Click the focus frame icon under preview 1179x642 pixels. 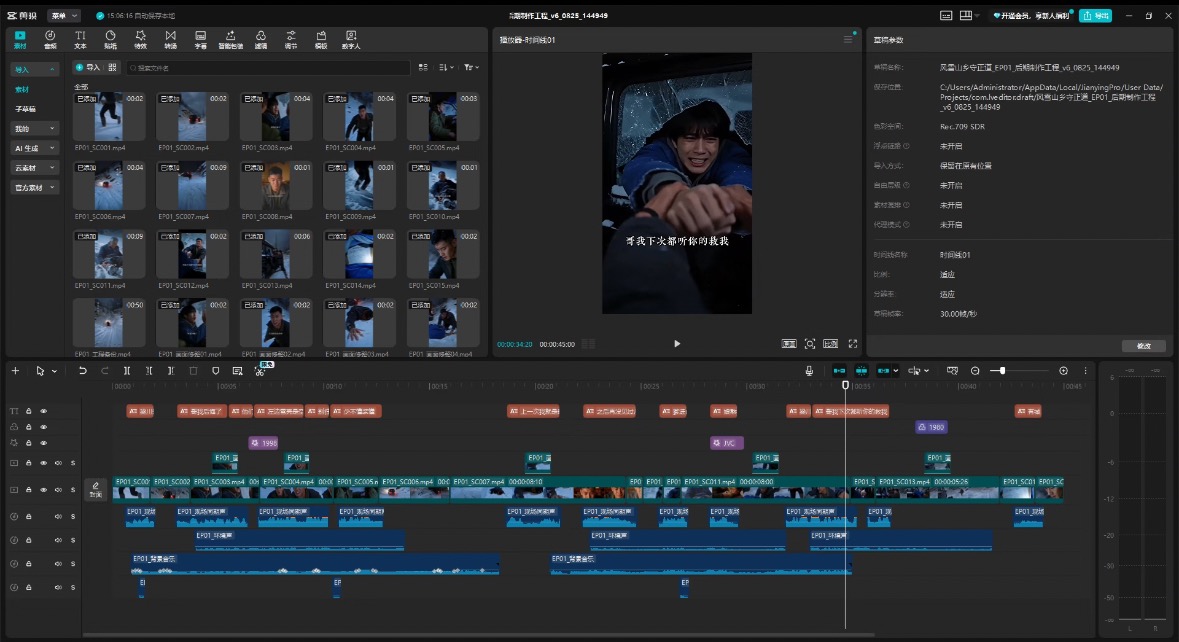click(810, 344)
